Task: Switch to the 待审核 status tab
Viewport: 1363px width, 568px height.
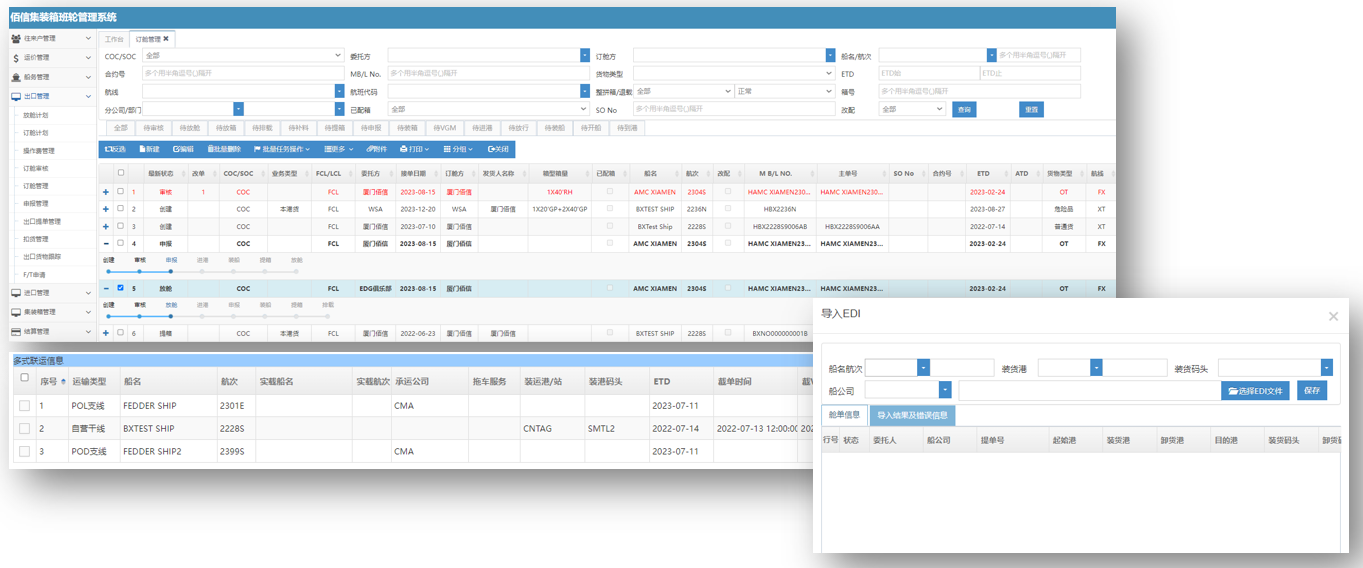Action: click(x=154, y=128)
